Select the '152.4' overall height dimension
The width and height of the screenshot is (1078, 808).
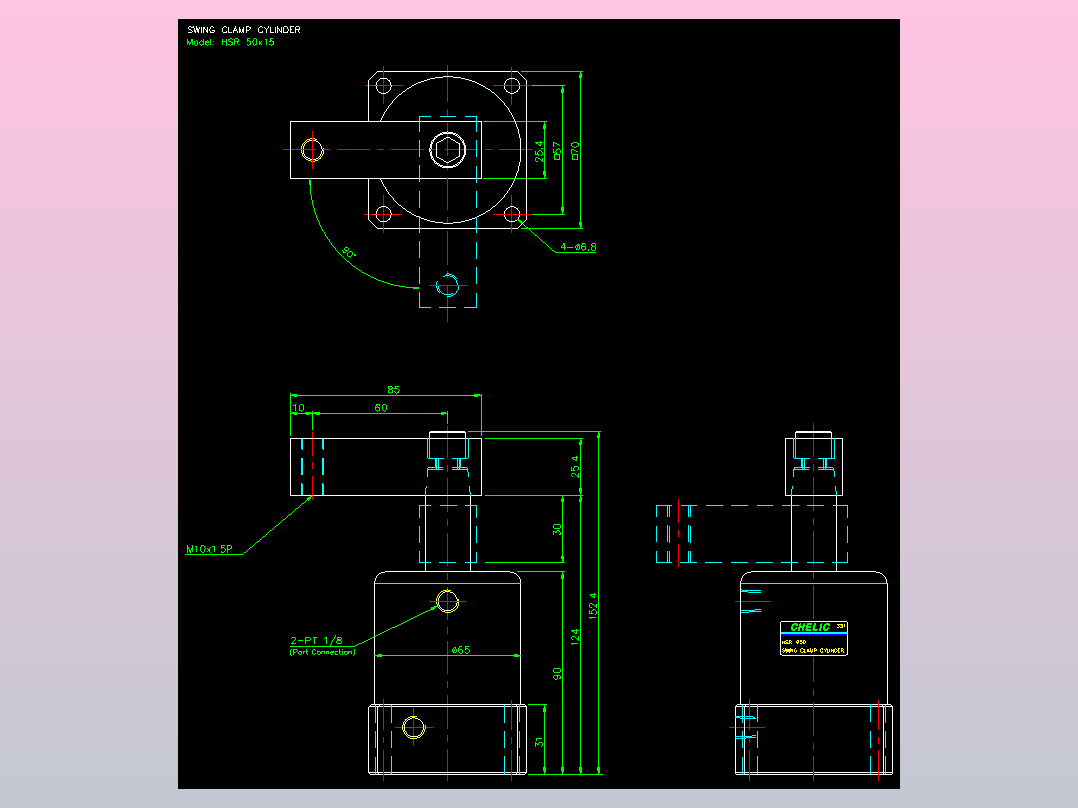pyautogui.click(x=593, y=606)
